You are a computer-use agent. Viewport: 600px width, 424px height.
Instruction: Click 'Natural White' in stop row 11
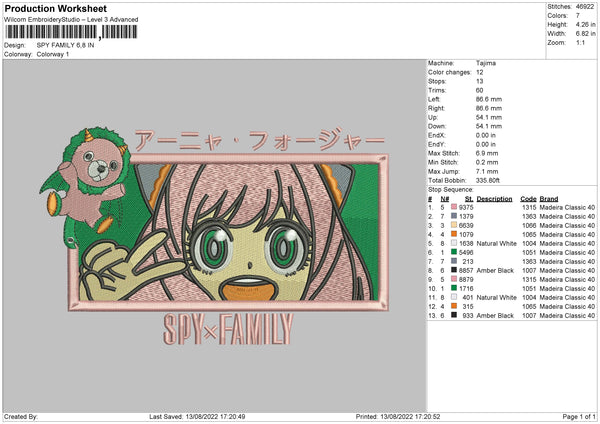[x=497, y=297]
